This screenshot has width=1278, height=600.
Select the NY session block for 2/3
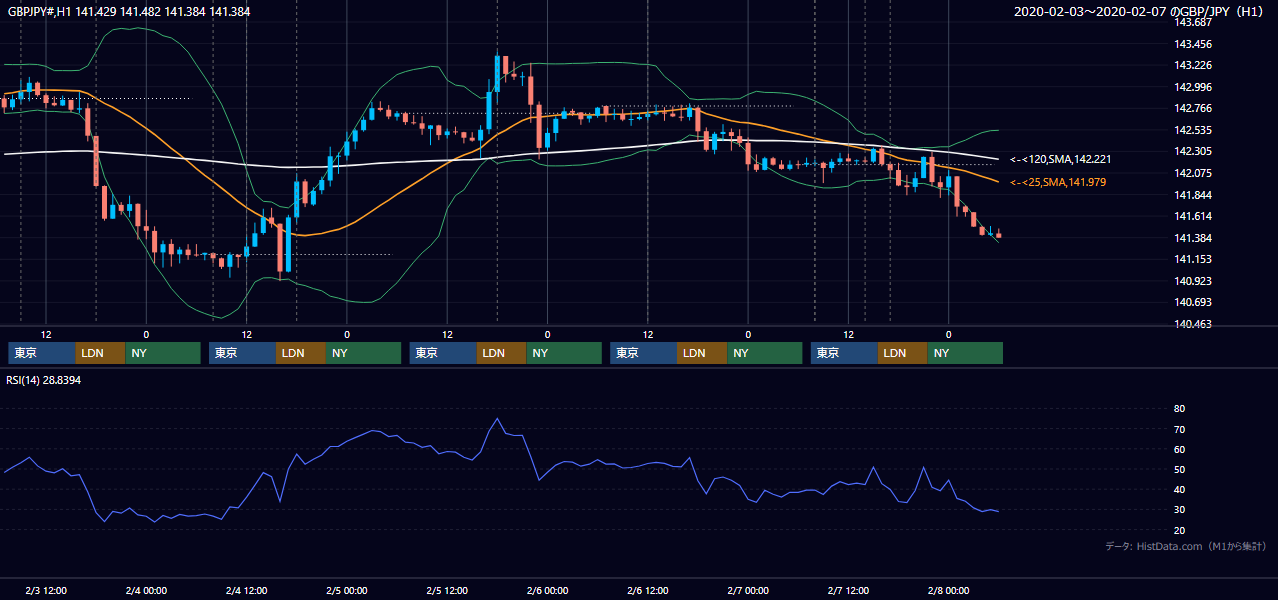tap(163, 353)
